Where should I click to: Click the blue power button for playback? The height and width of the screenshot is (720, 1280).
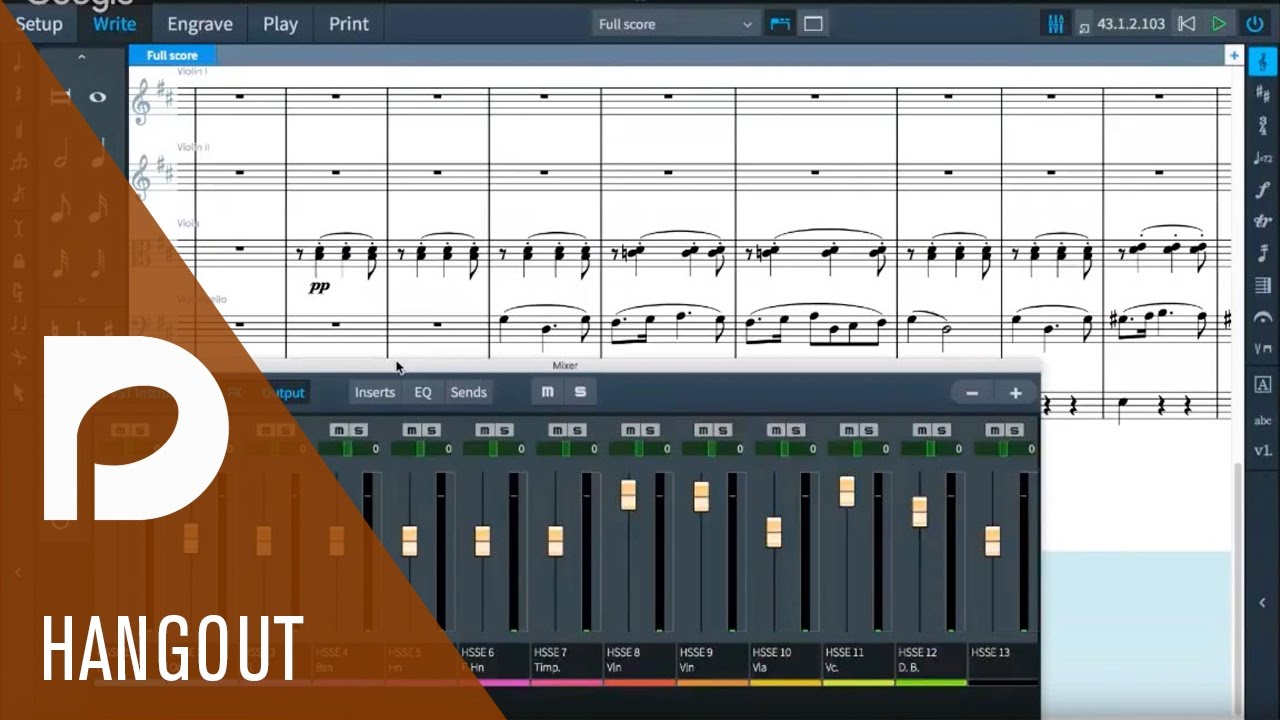[1254, 23]
